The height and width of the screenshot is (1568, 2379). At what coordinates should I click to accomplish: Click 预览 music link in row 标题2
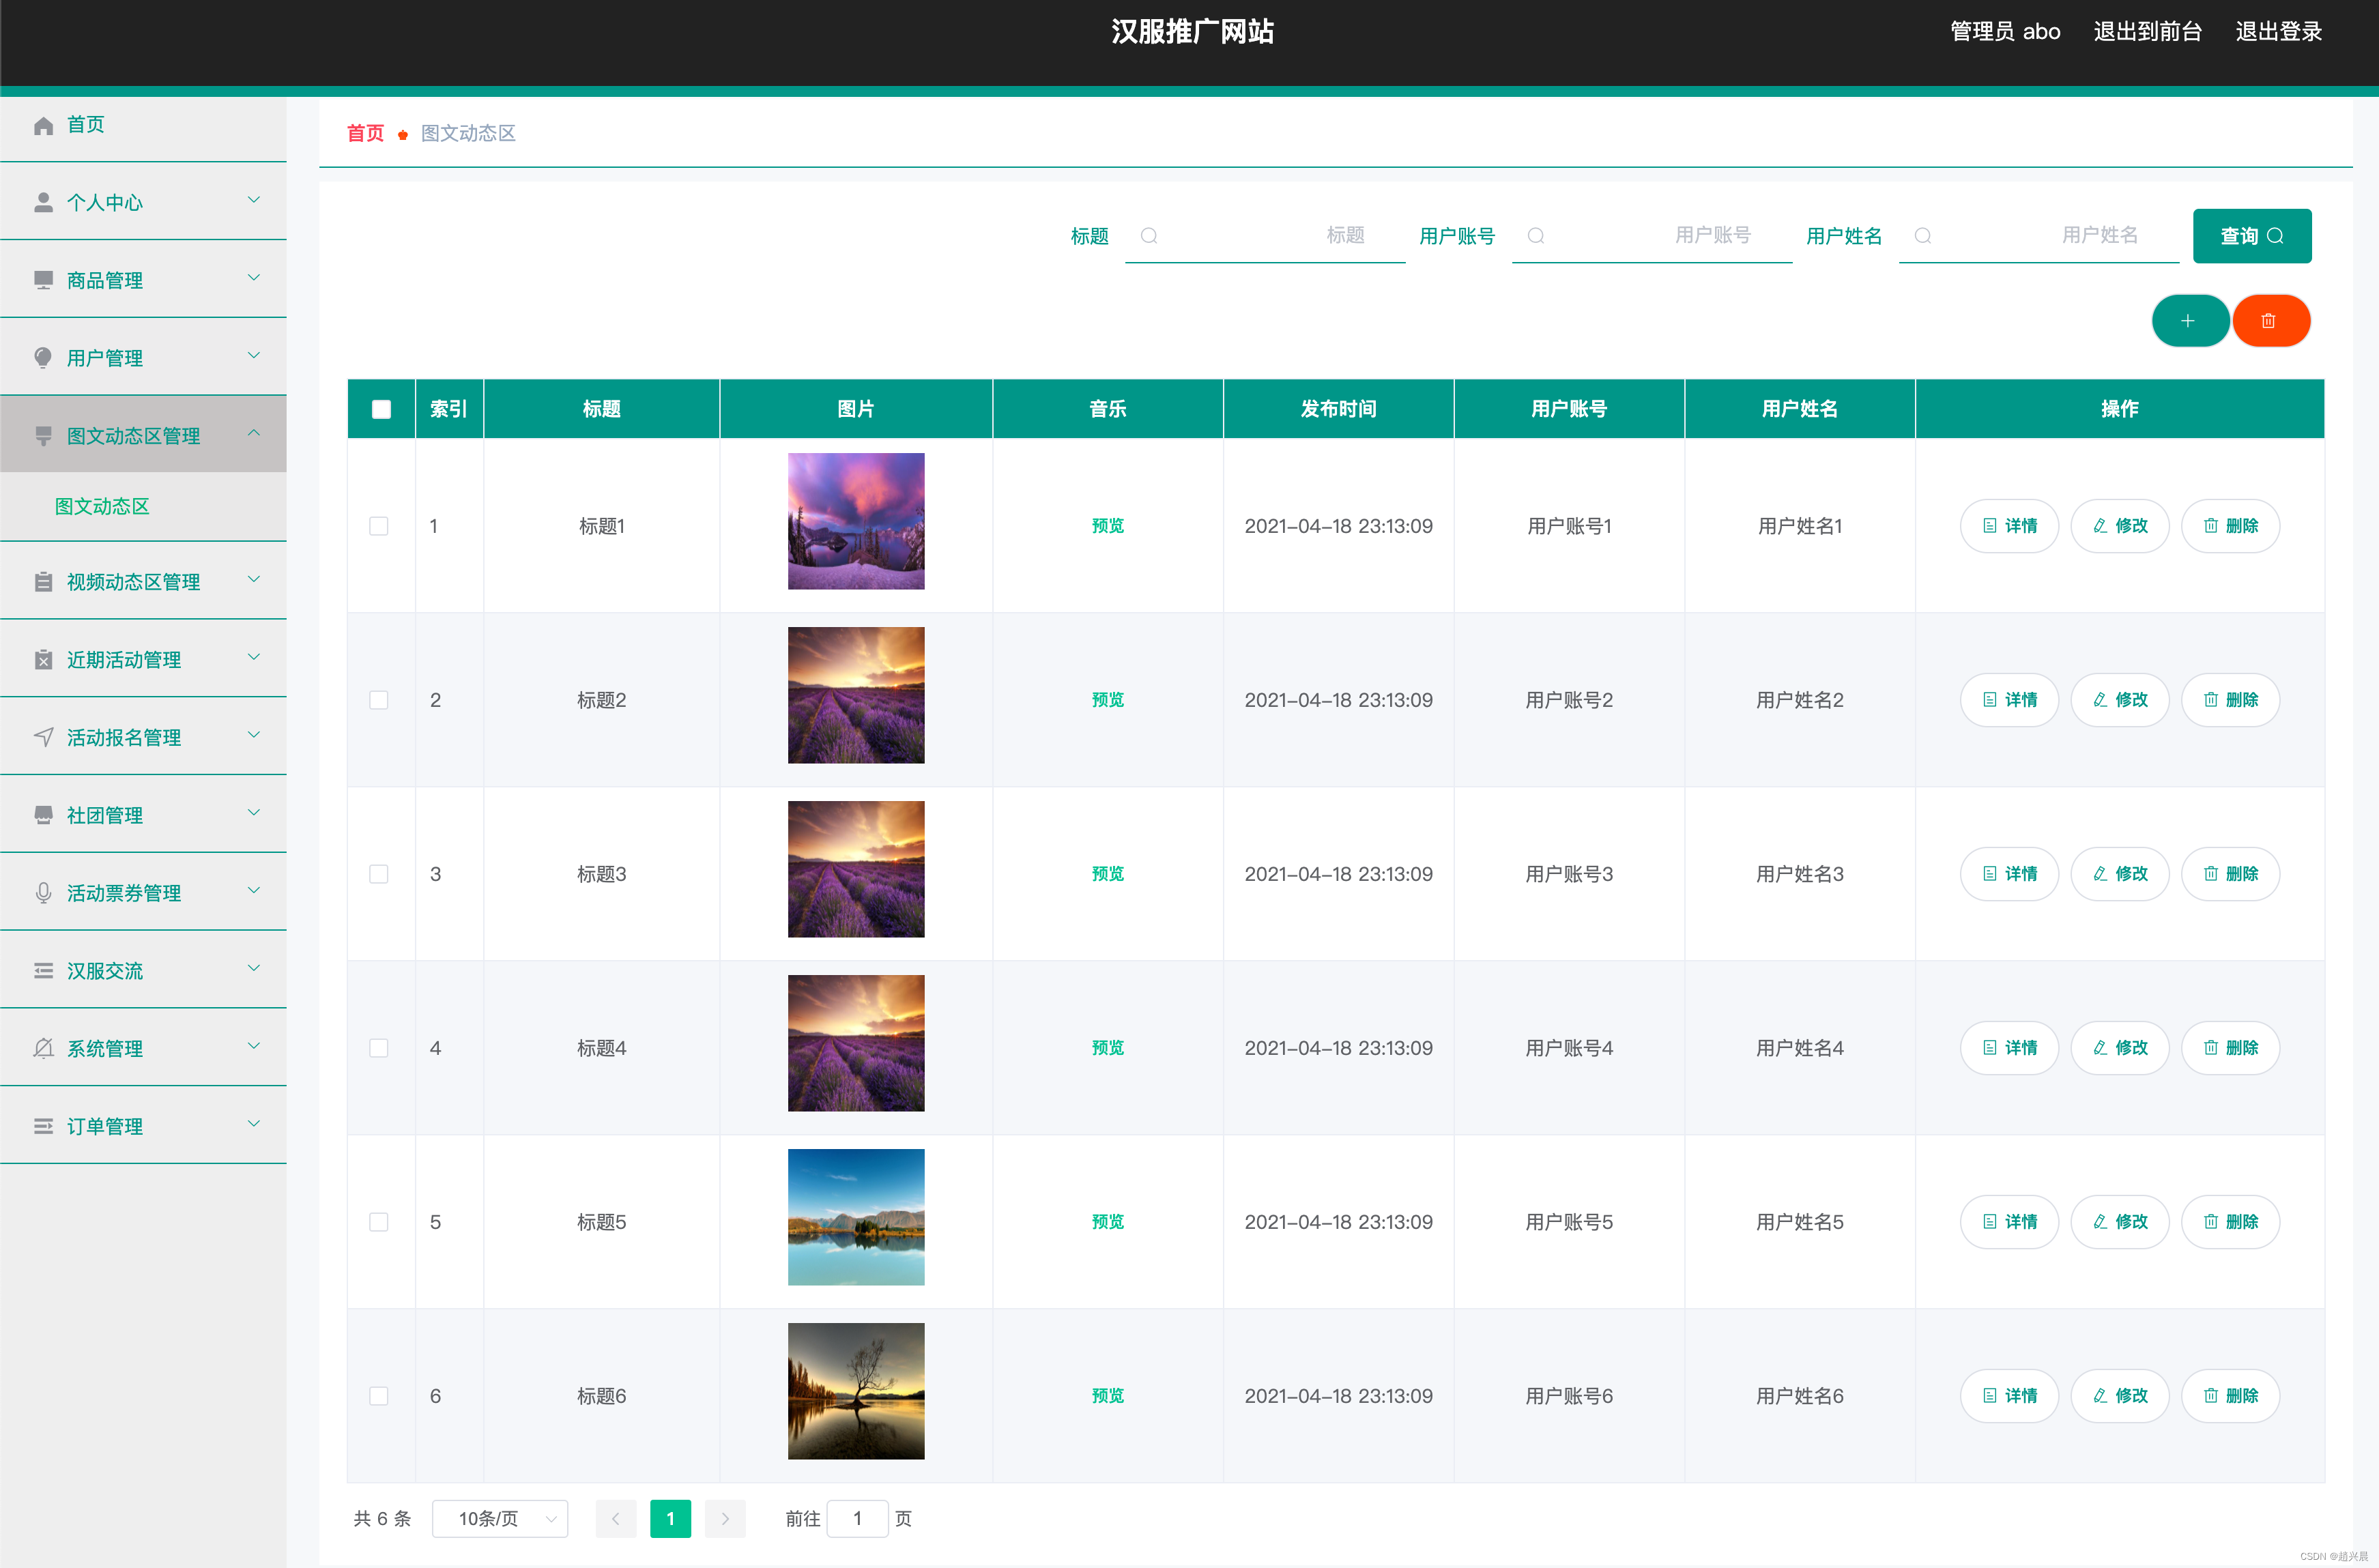[1108, 700]
